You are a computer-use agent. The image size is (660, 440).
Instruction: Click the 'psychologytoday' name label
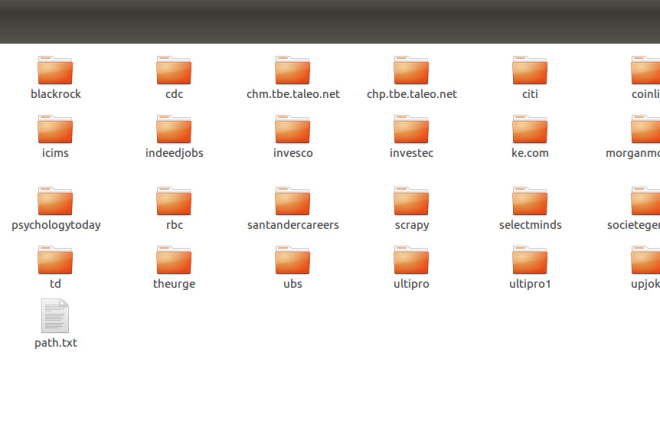(56, 225)
